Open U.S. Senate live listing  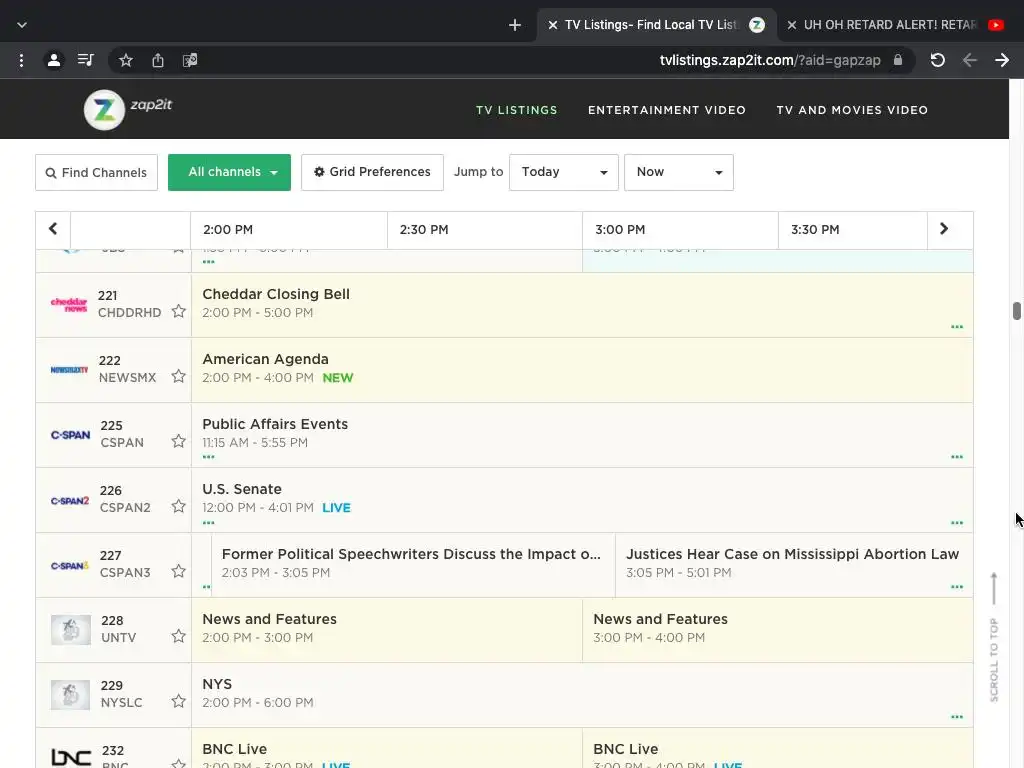(x=582, y=500)
